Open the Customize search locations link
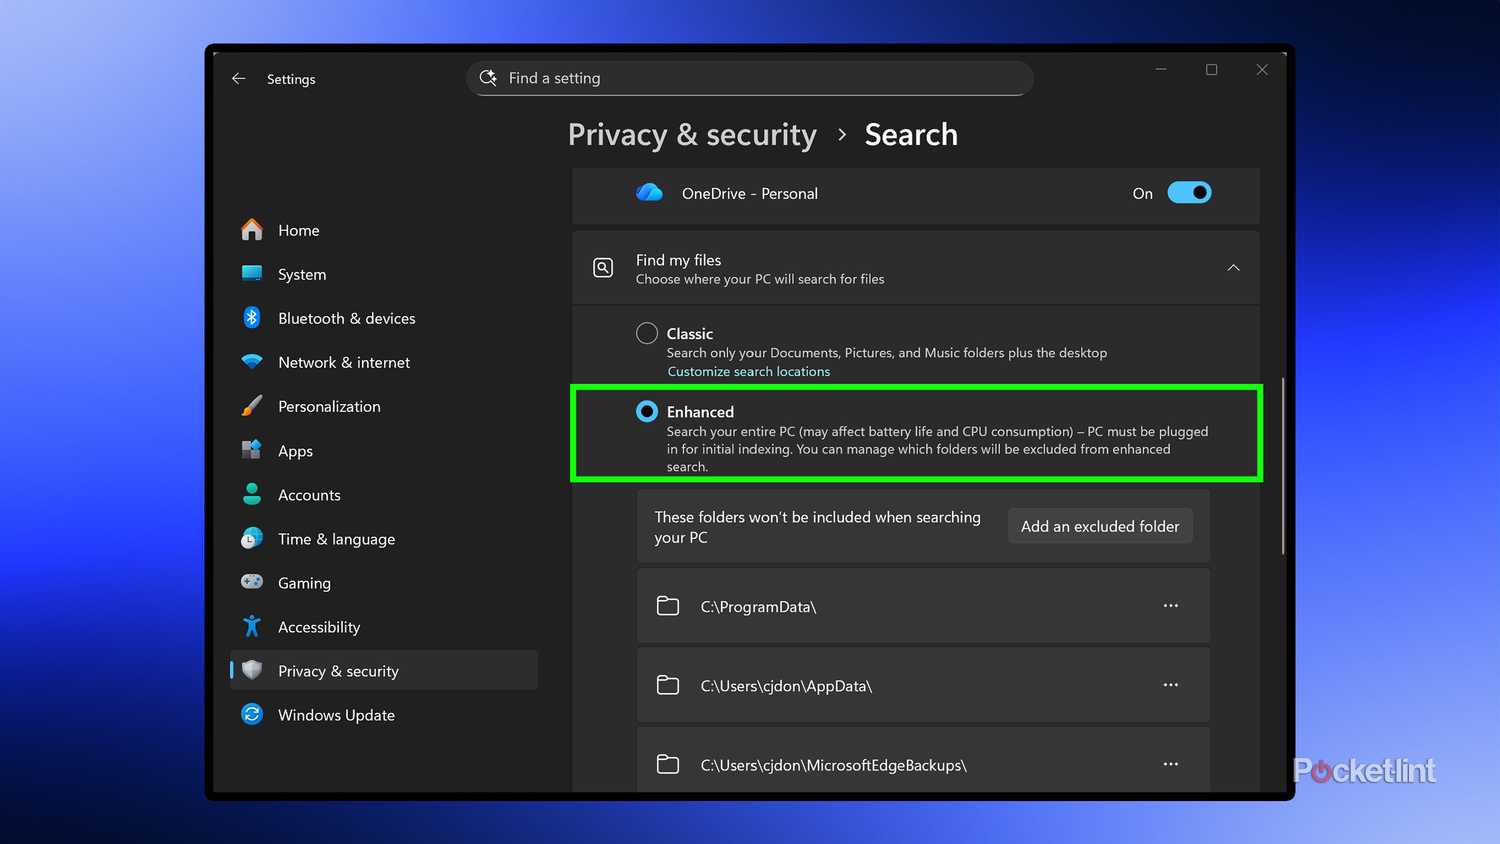 pos(748,371)
